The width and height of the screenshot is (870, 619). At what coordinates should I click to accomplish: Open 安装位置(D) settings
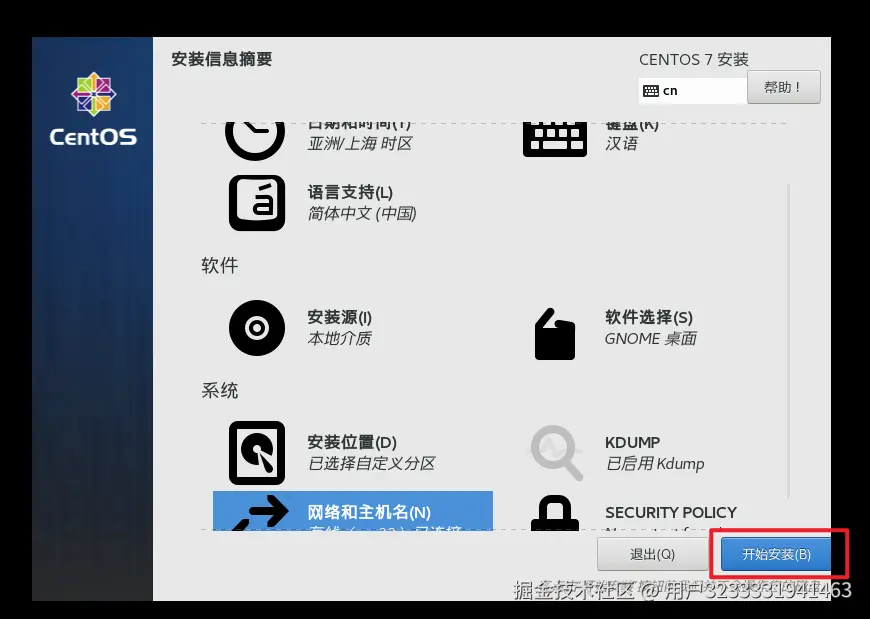(352, 442)
